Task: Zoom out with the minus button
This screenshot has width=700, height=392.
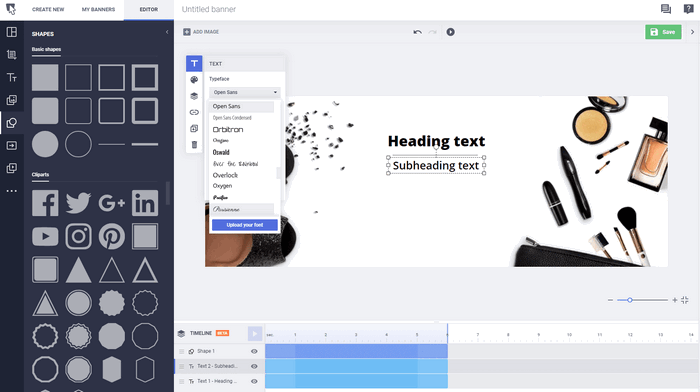Action: [x=610, y=300]
